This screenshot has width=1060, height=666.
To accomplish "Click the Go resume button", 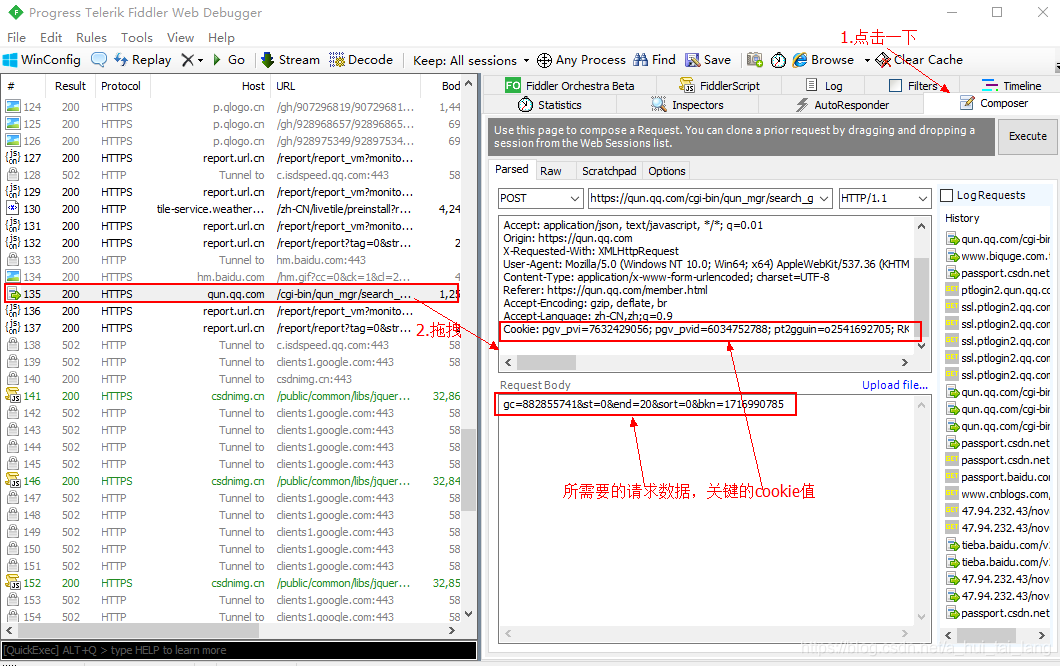I will [x=228, y=60].
